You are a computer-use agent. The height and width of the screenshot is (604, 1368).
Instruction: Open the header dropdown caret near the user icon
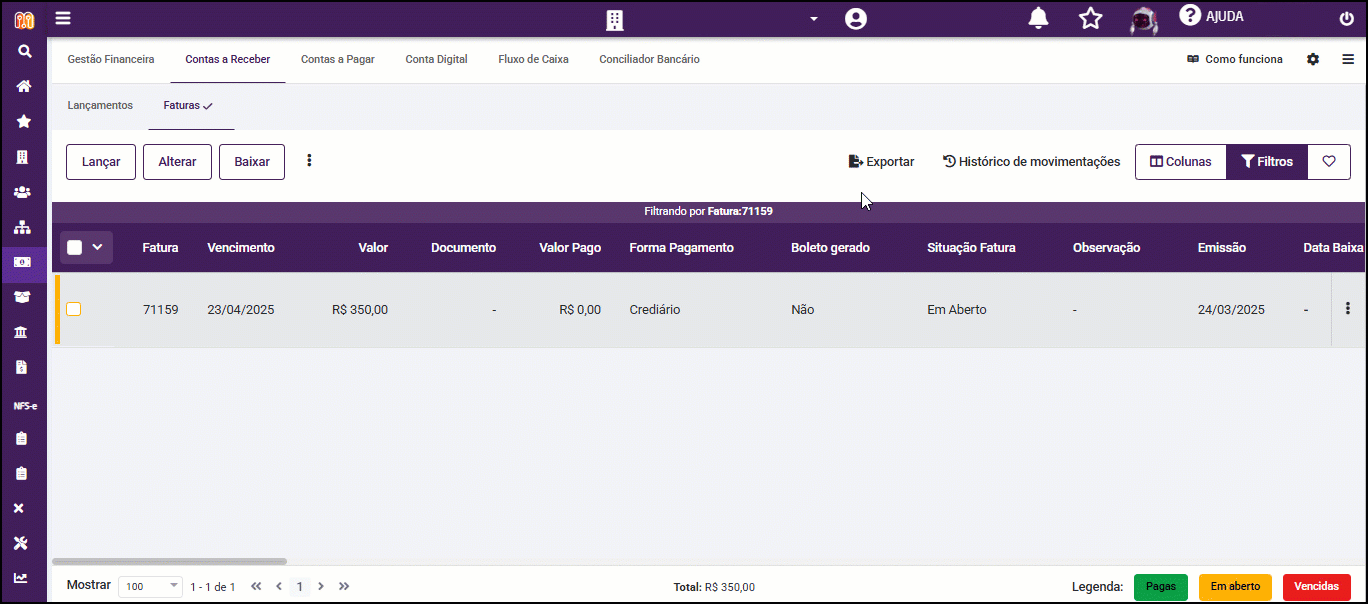pos(814,19)
